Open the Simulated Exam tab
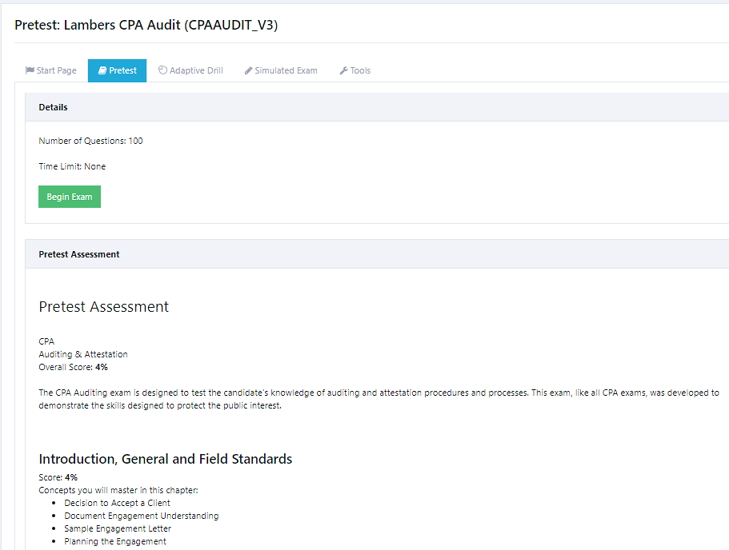Screen dimensions: 729x550 point(281,71)
